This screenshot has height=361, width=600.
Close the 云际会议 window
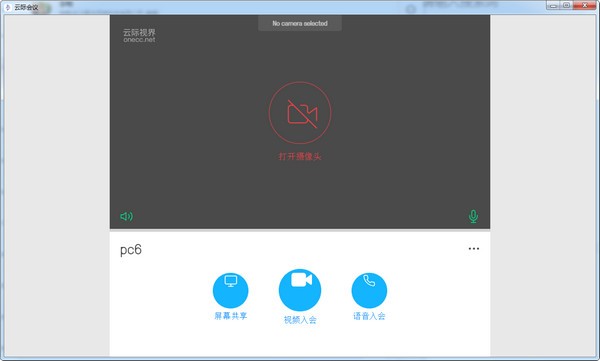coord(584,5)
